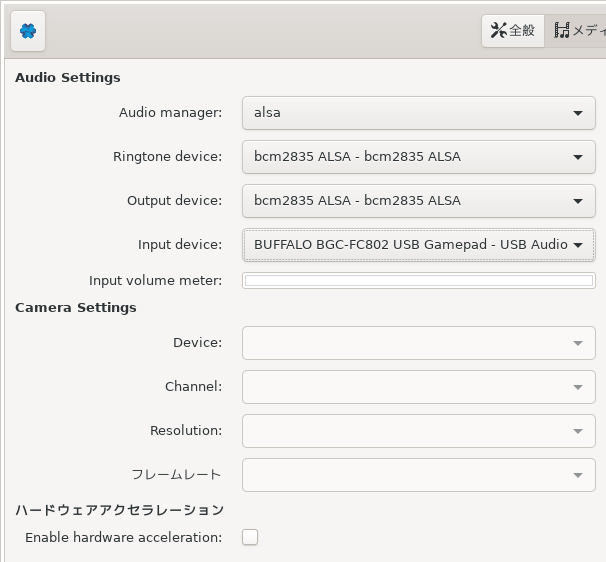Open the camera Device dropdown
Viewport: 606px width, 562px height.
(x=419, y=343)
